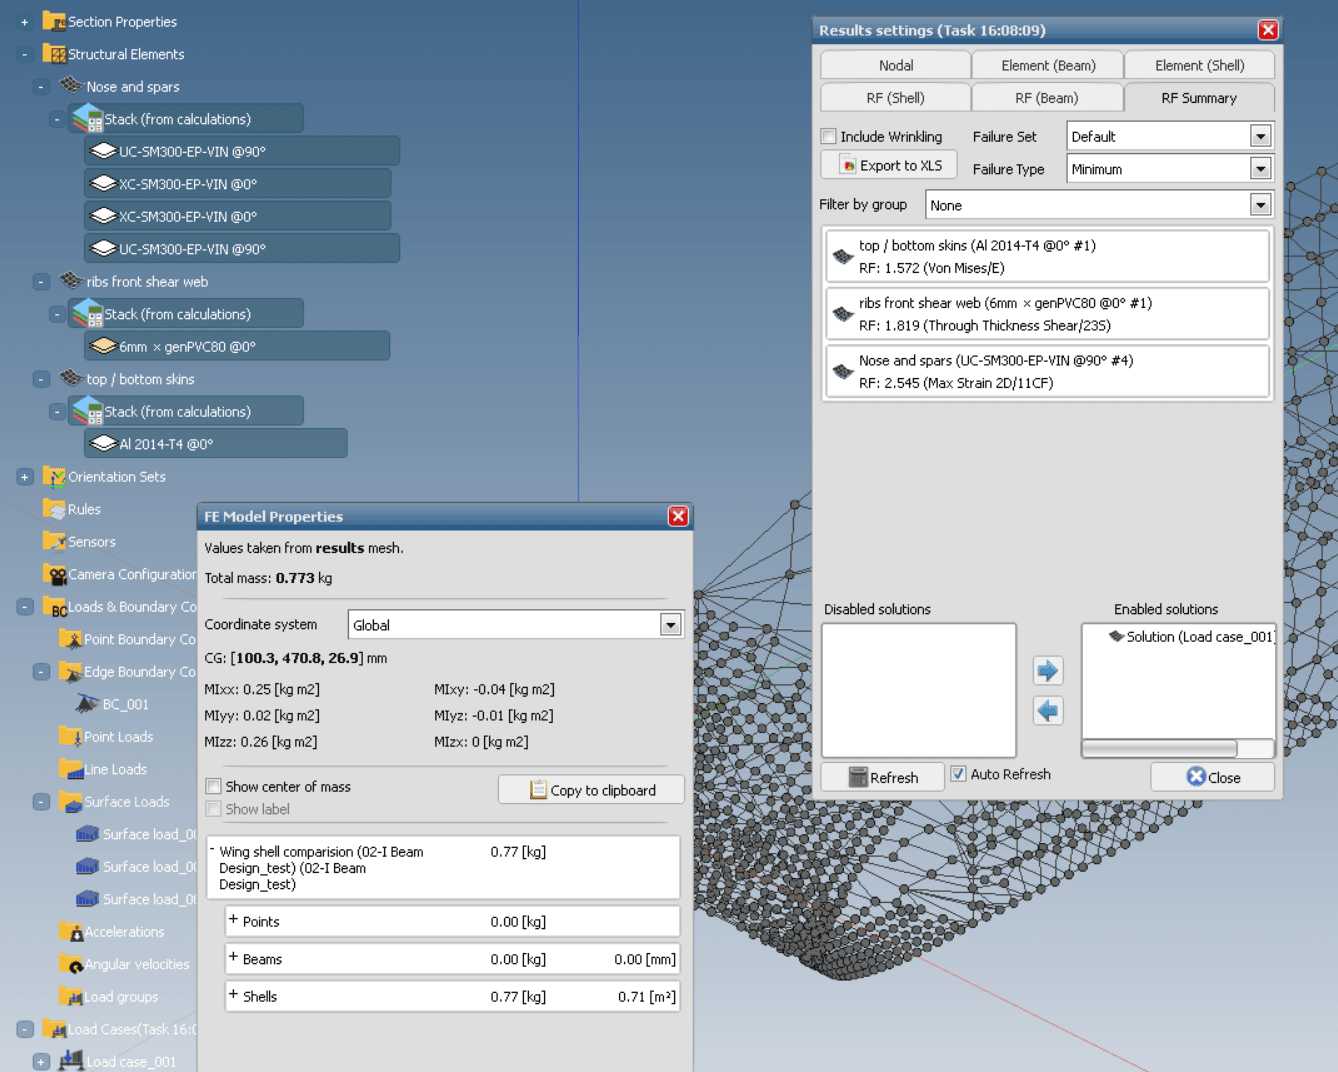The width and height of the screenshot is (1338, 1072).
Task: Expand the Shells mass row
Action: pos(233,995)
